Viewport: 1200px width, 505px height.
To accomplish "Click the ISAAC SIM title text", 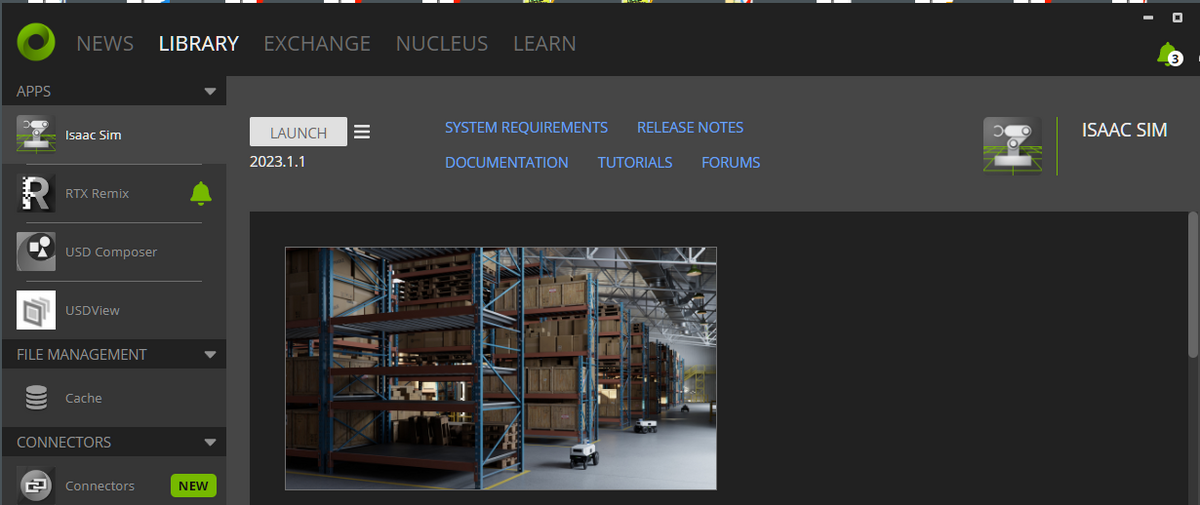I will (1124, 130).
